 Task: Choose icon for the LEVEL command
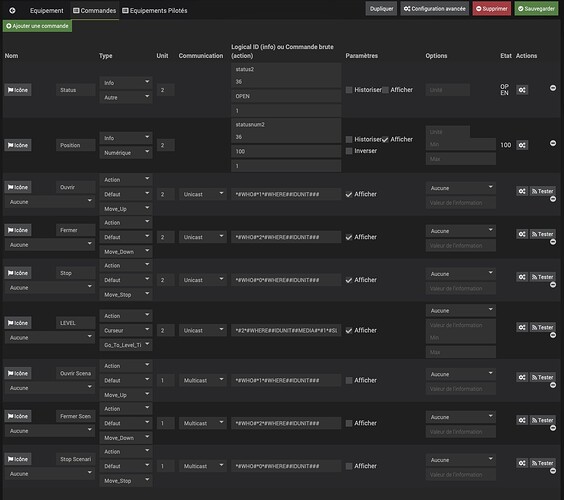click(x=18, y=323)
